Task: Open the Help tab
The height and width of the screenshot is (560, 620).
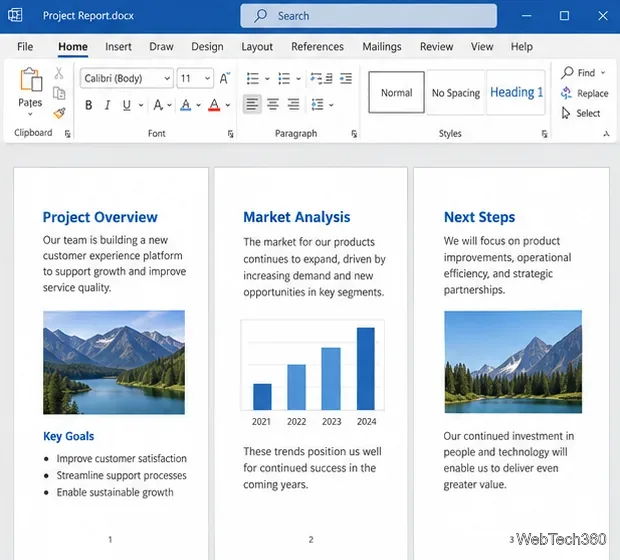Action: tap(522, 47)
